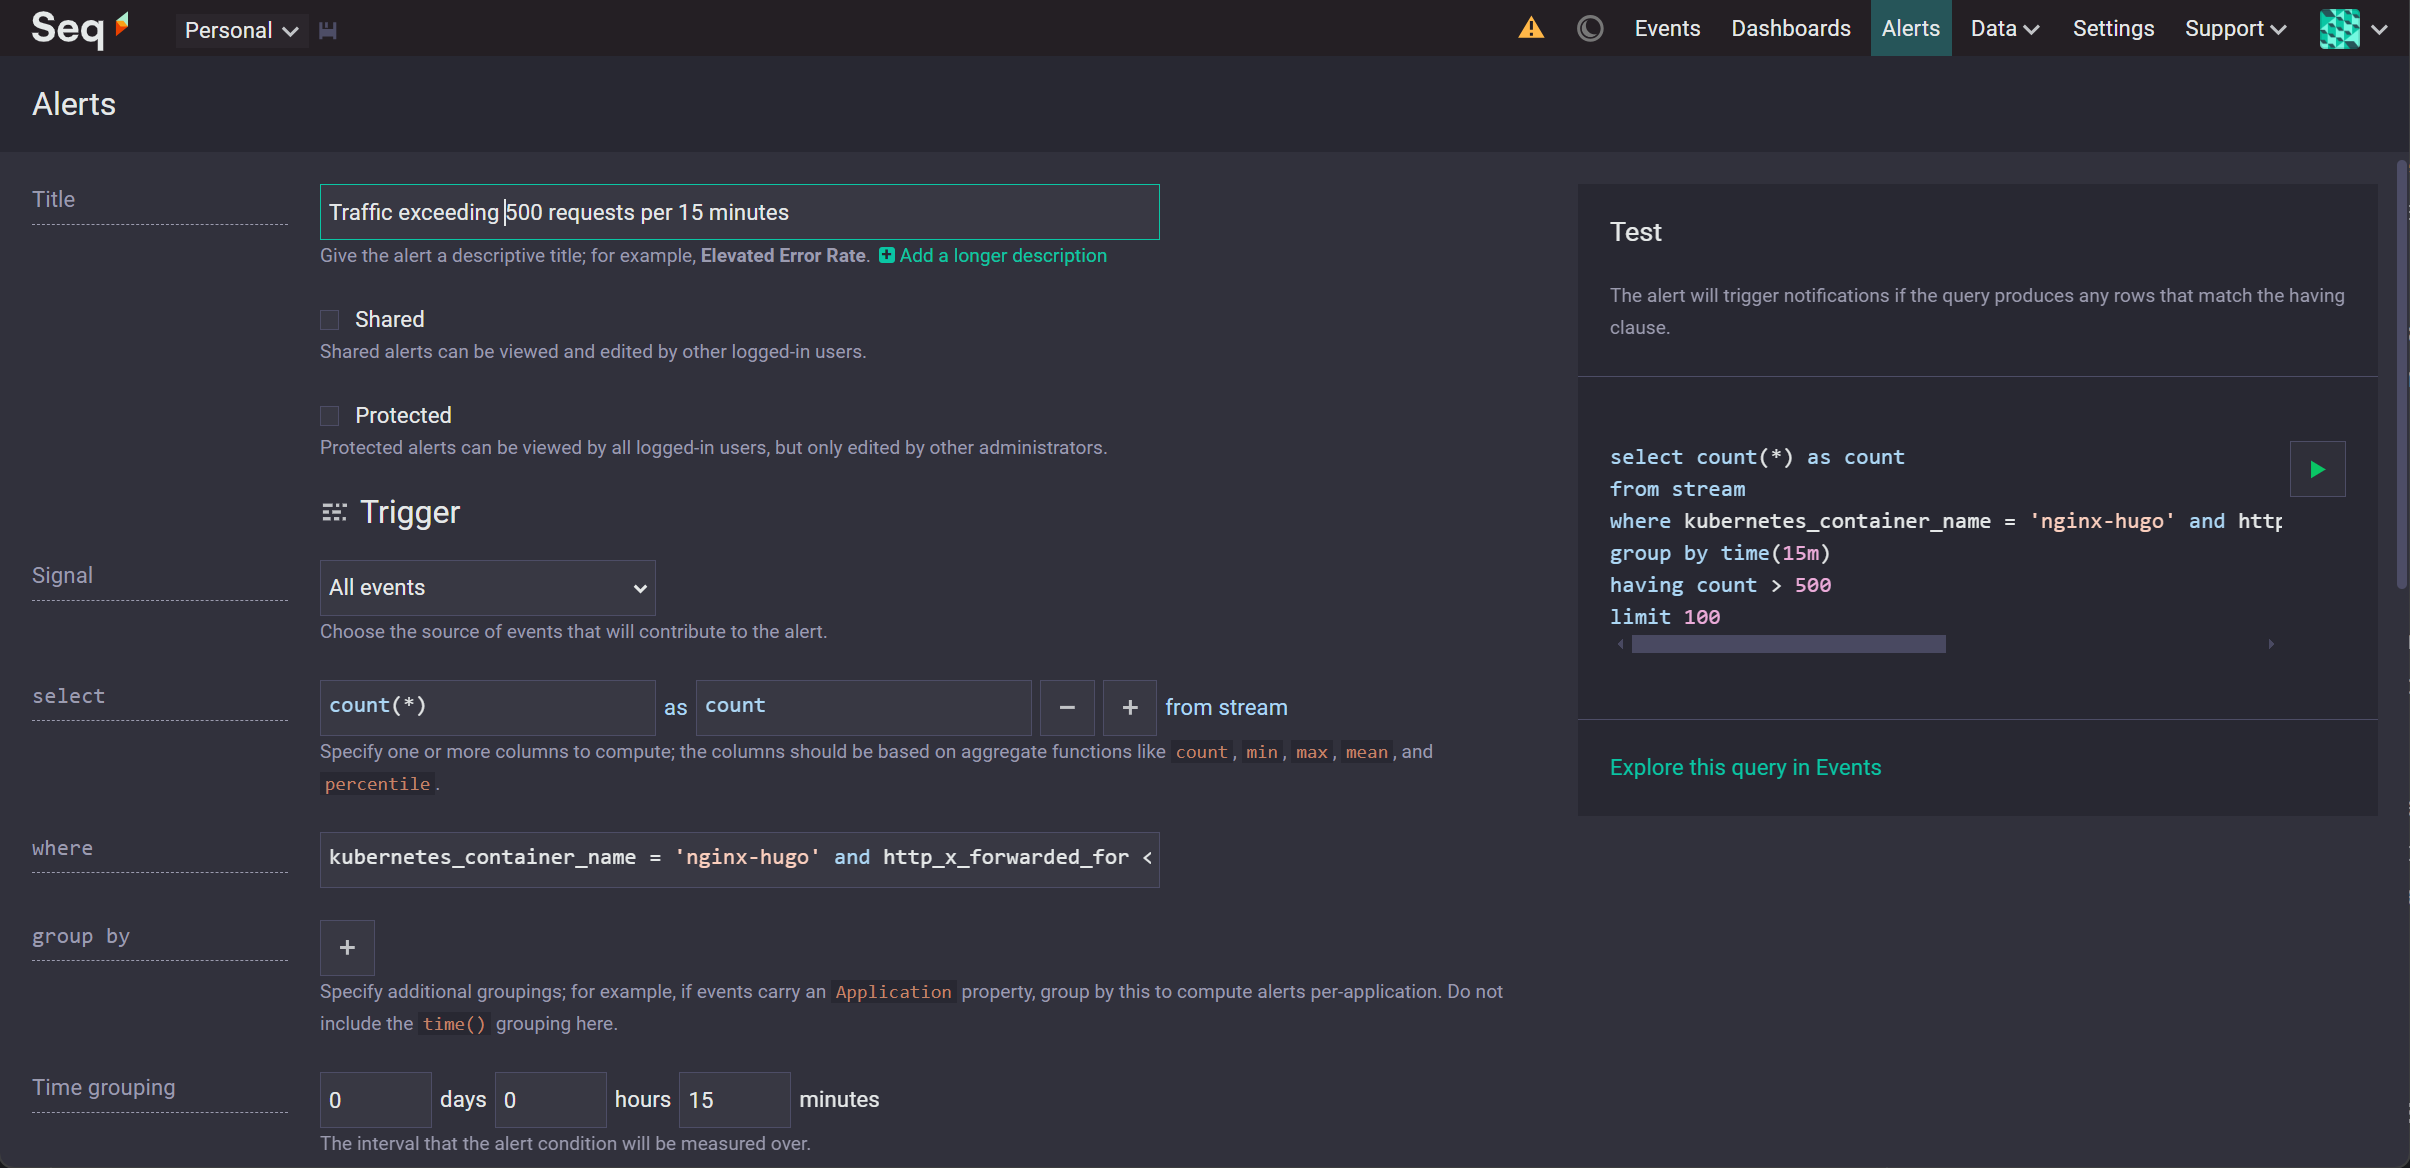Click the Signal field label
The height and width of the screenshot is (1168, 2410).
pos(62,576)
